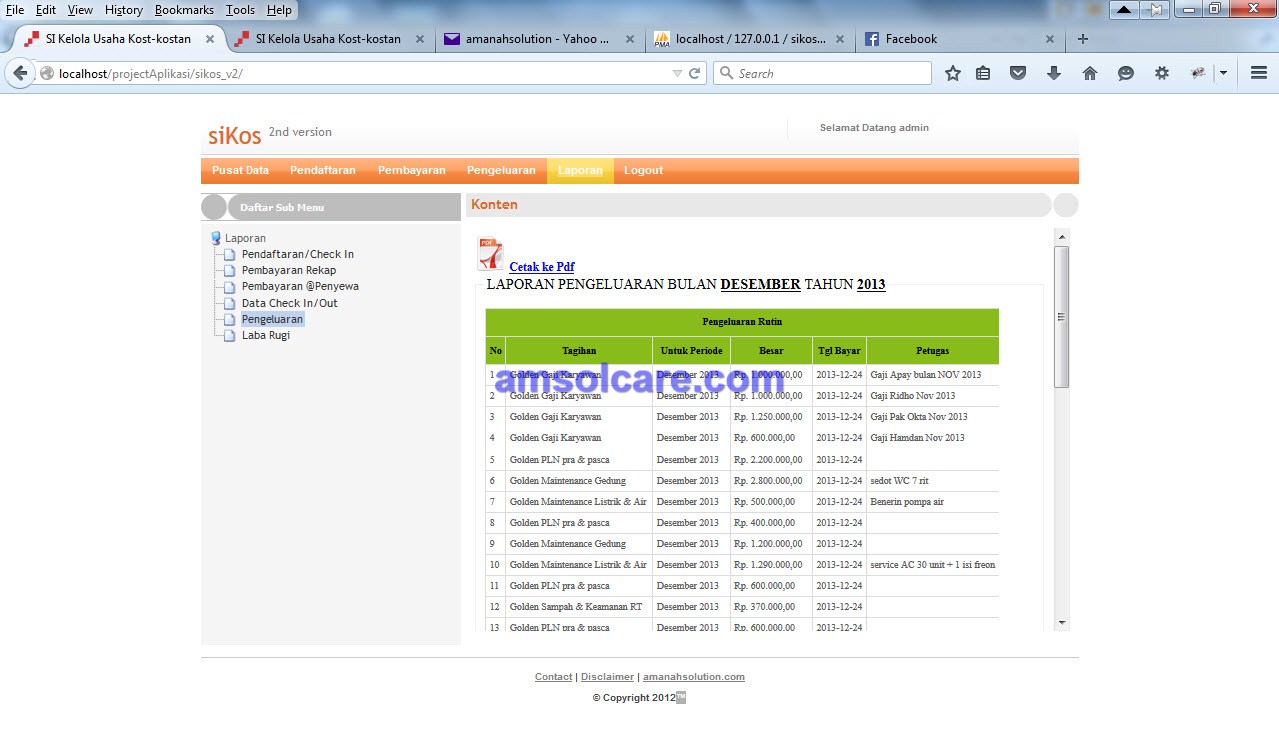
Task: Click the browser Search input field
Action: 823,73
